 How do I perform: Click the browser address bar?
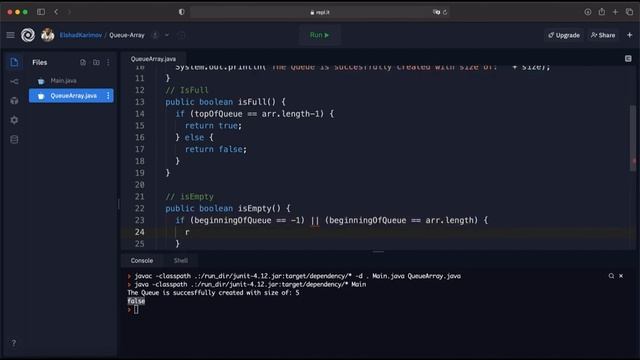(x=320, y=12)
